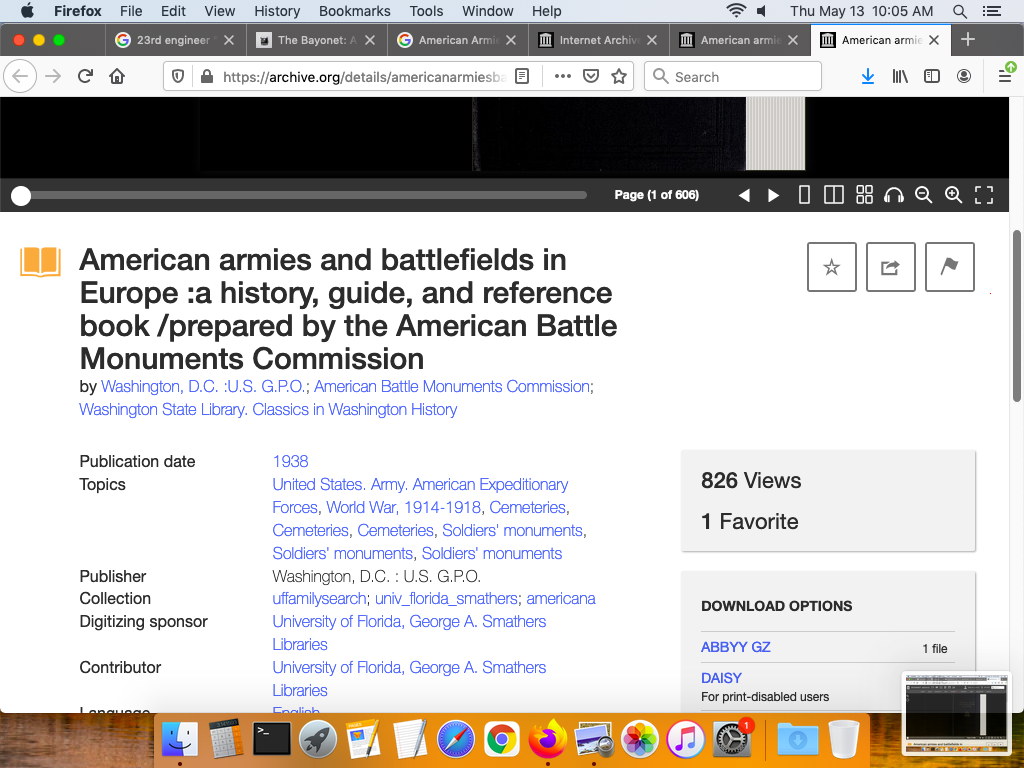Open the Bookmarks menu
Screen dimensions: 1024x768
tap(354, 11)
